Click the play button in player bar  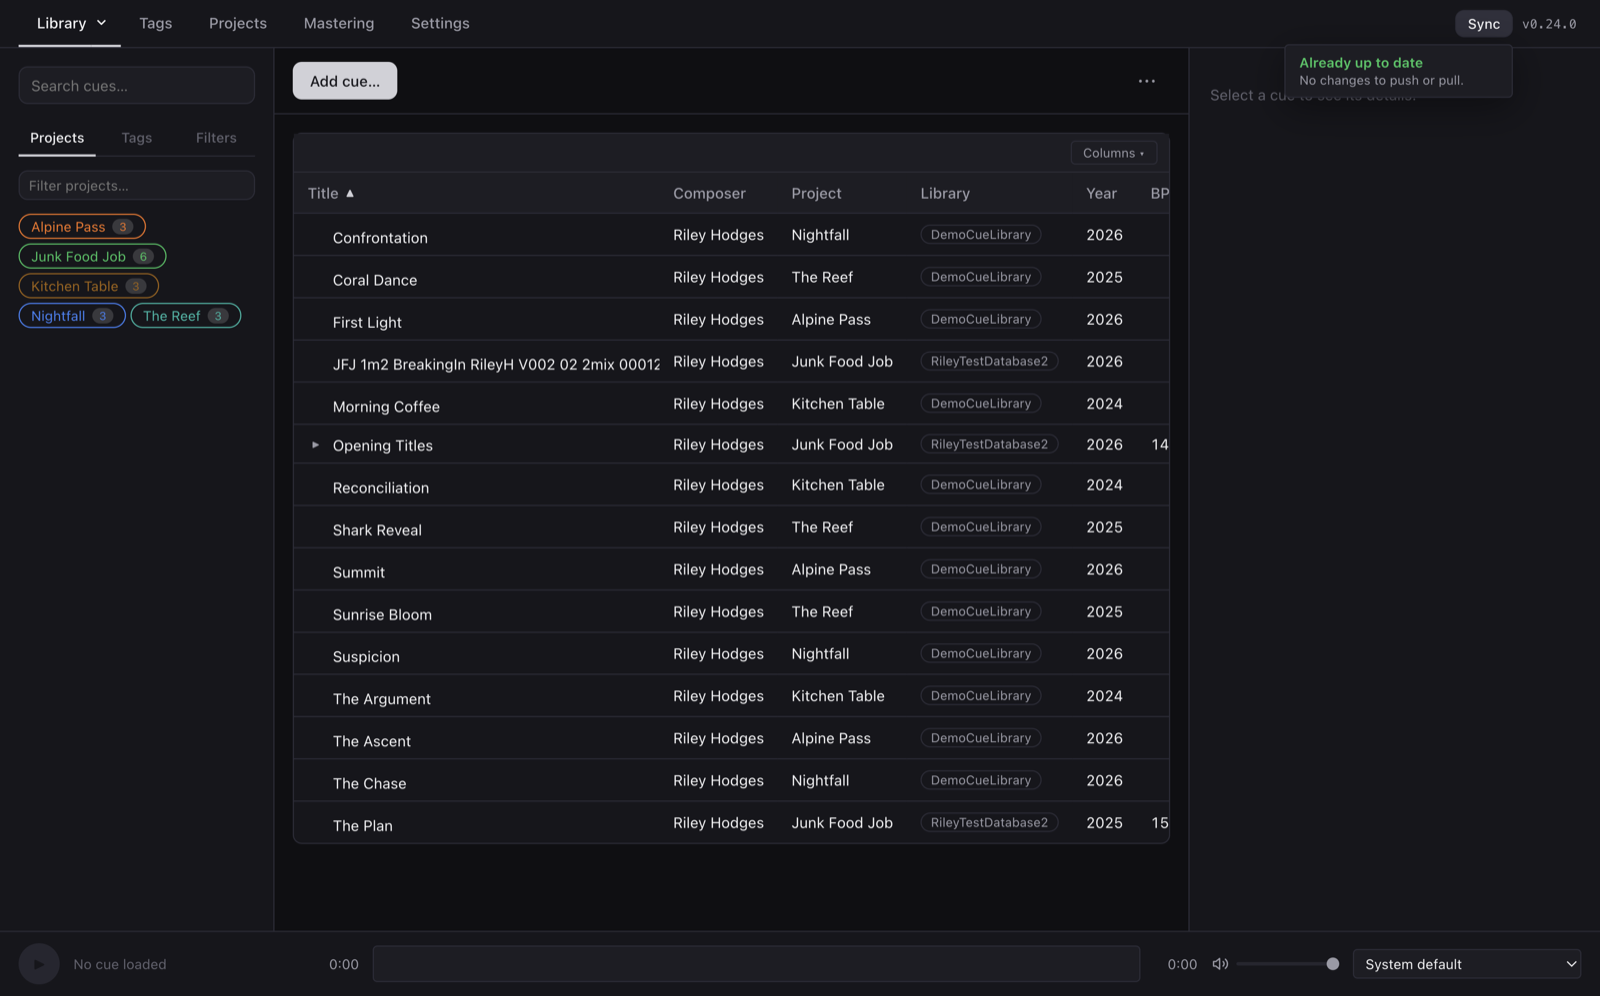(x=39, y=964)
